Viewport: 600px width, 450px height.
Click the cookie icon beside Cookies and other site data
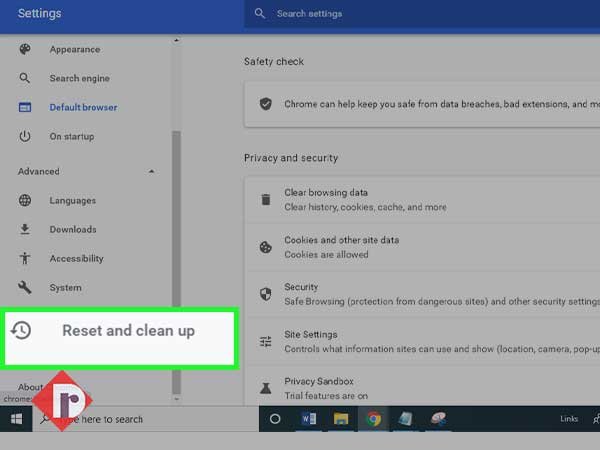pos(266,247)
